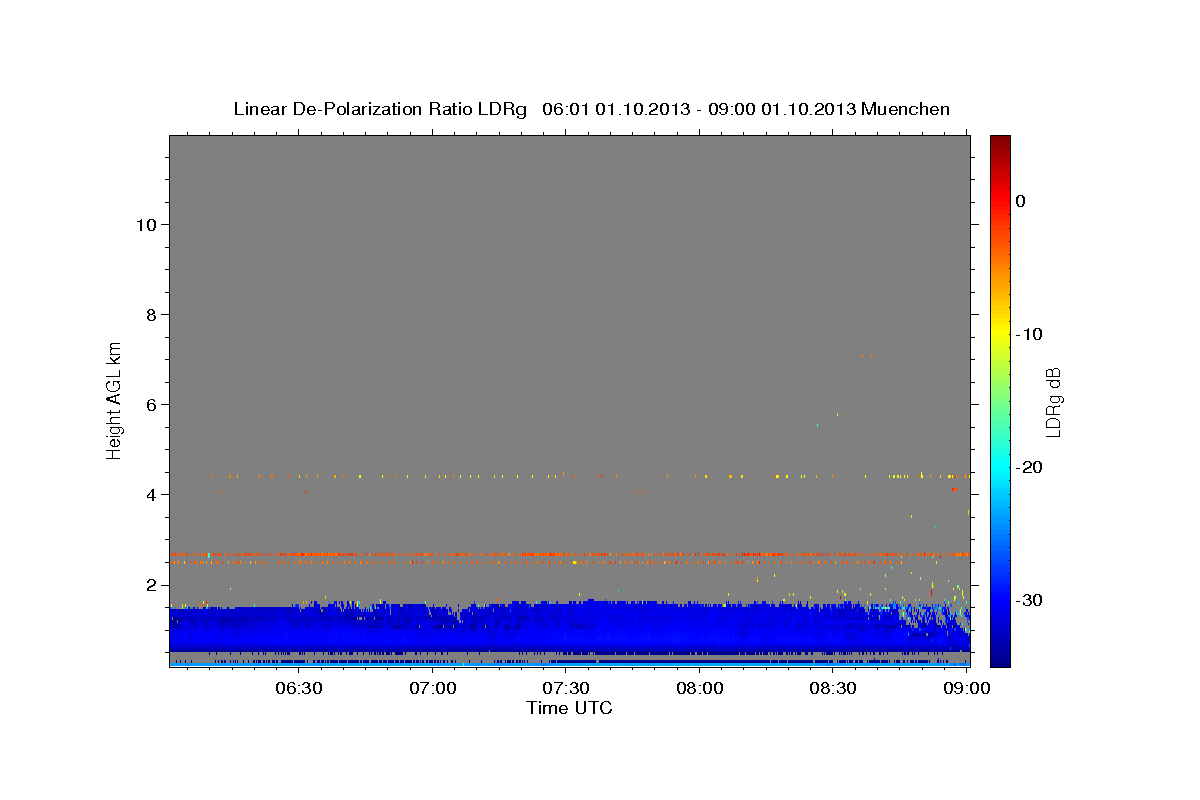1200x800 pixels.
Task: Click the 07:30 time tick label
Action: 566,688
